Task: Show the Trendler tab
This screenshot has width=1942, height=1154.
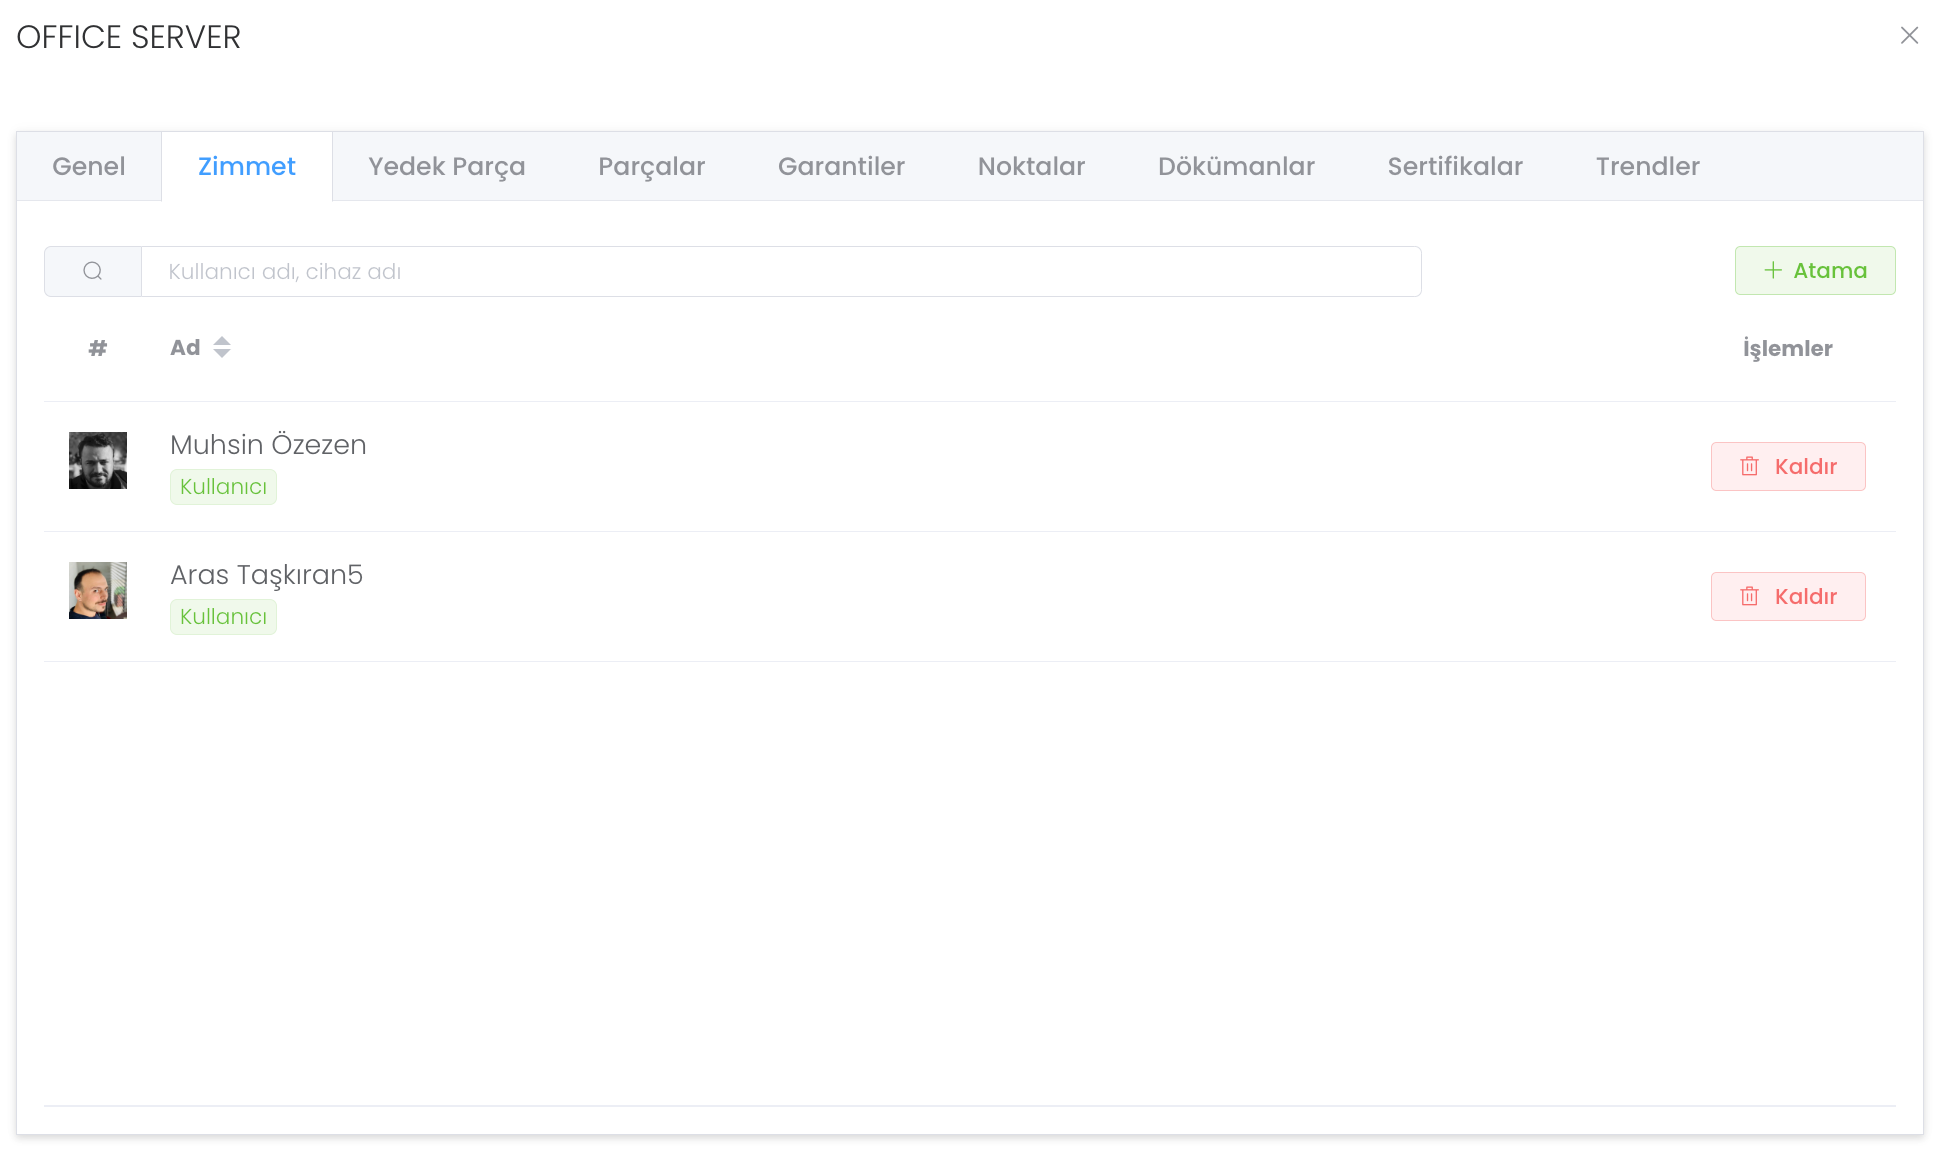Action: point(1647,167)
